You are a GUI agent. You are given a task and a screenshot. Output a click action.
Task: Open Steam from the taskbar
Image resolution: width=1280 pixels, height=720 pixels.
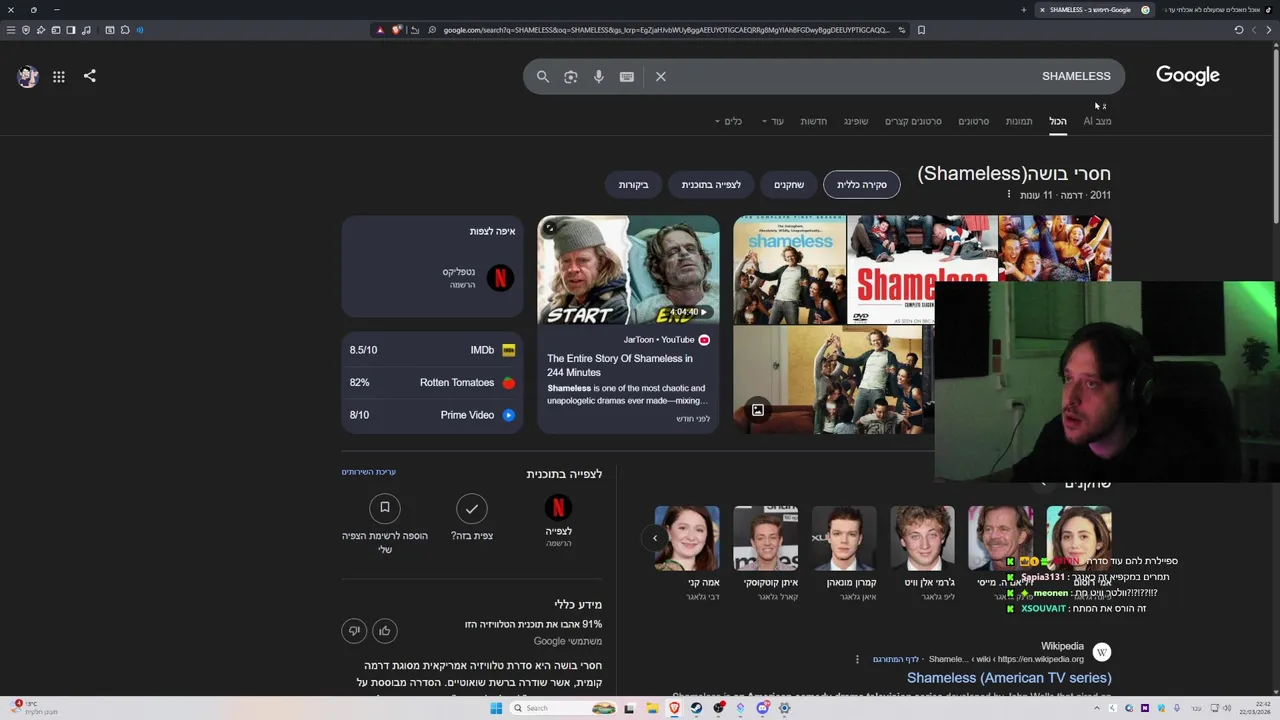[696, 708]
